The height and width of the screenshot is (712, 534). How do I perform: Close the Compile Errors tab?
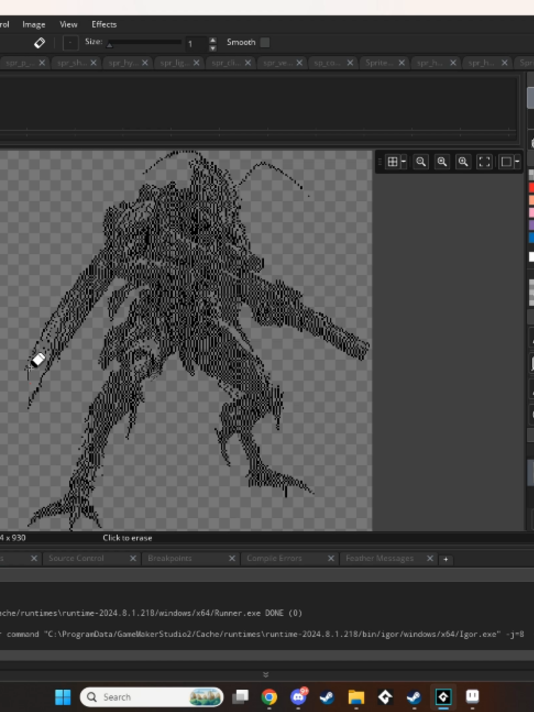coord(331,558)
